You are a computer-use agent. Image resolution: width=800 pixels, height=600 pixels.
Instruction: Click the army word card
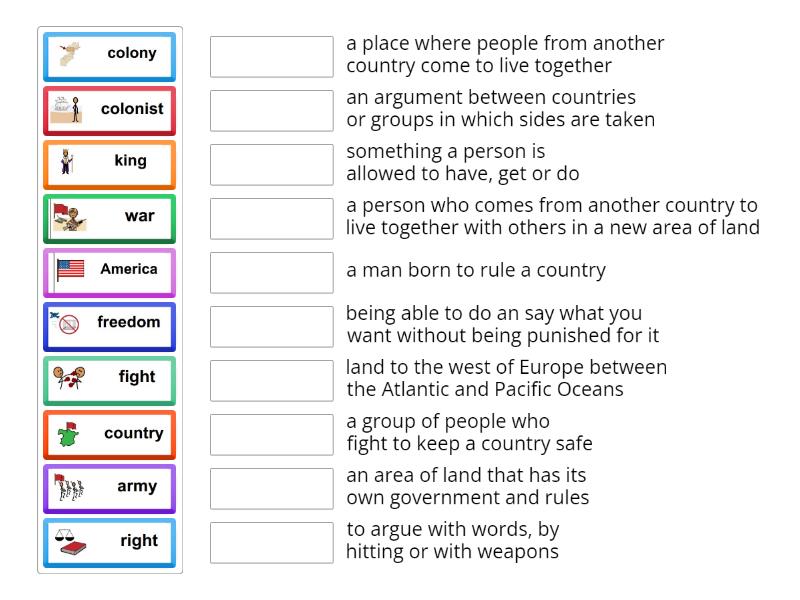(109, 488)
